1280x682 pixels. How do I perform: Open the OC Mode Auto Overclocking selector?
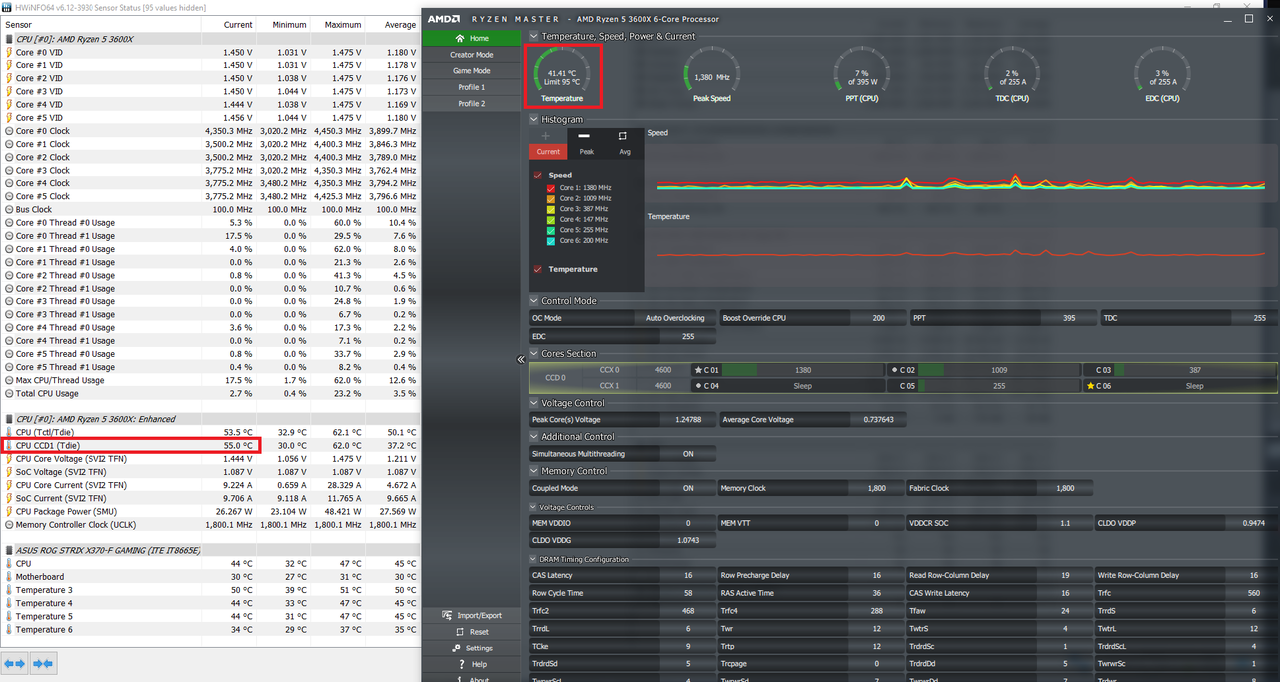(675, 318)
